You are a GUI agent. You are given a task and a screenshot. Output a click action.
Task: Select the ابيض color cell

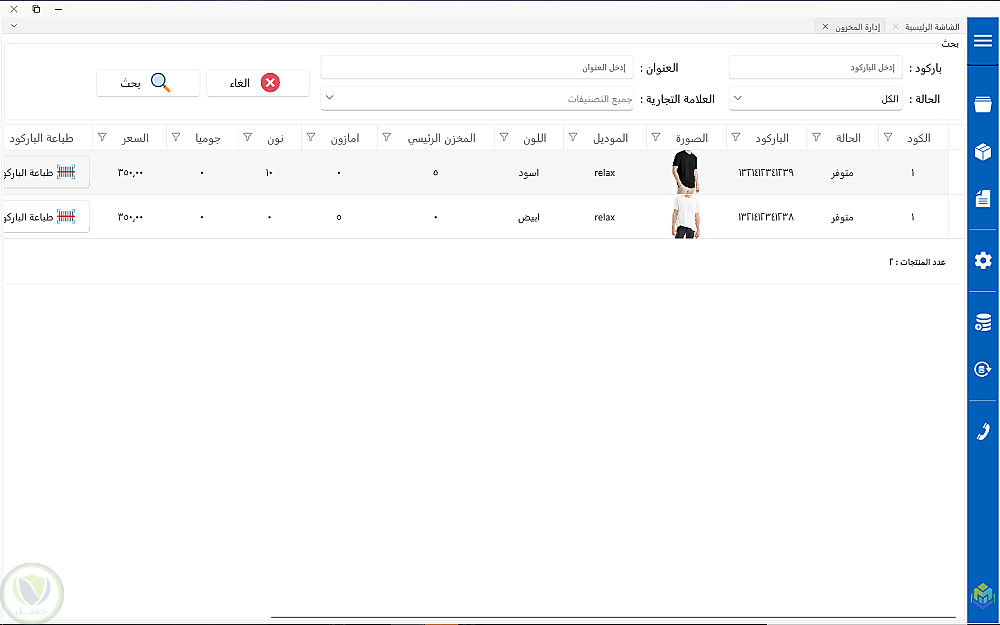(529, 217)
